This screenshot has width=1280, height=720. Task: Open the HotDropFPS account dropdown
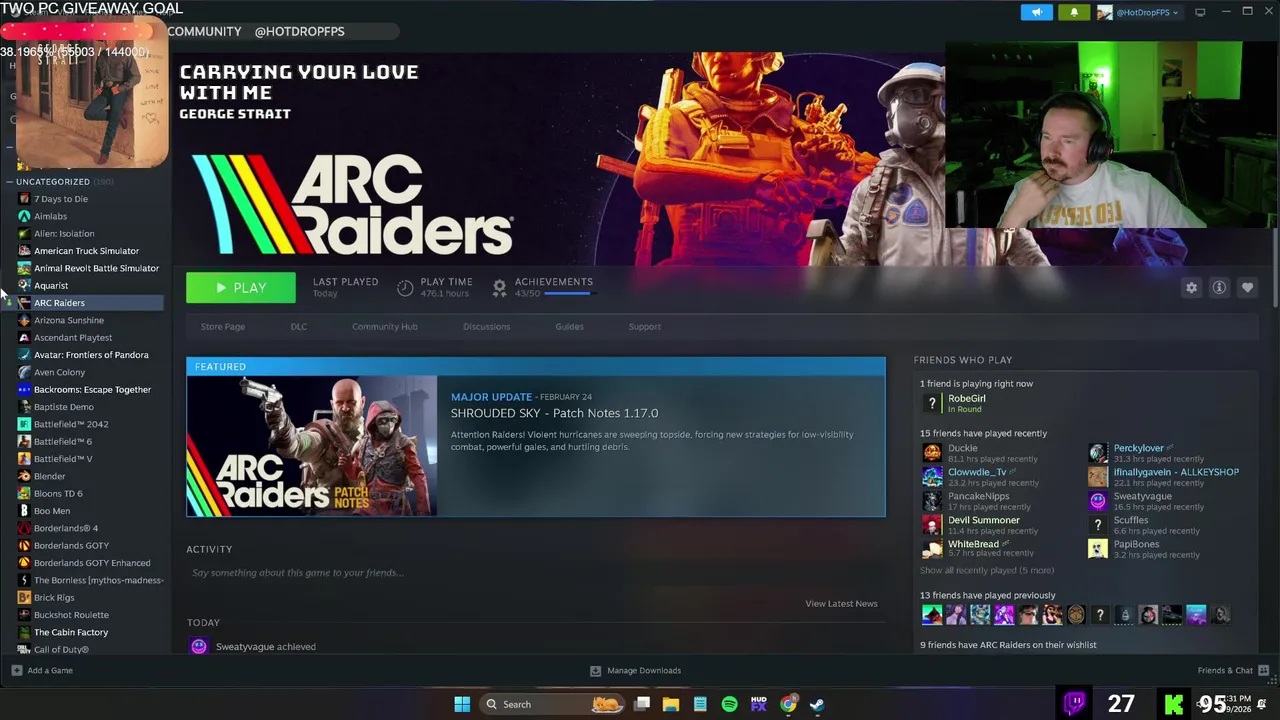(1139, 12)
